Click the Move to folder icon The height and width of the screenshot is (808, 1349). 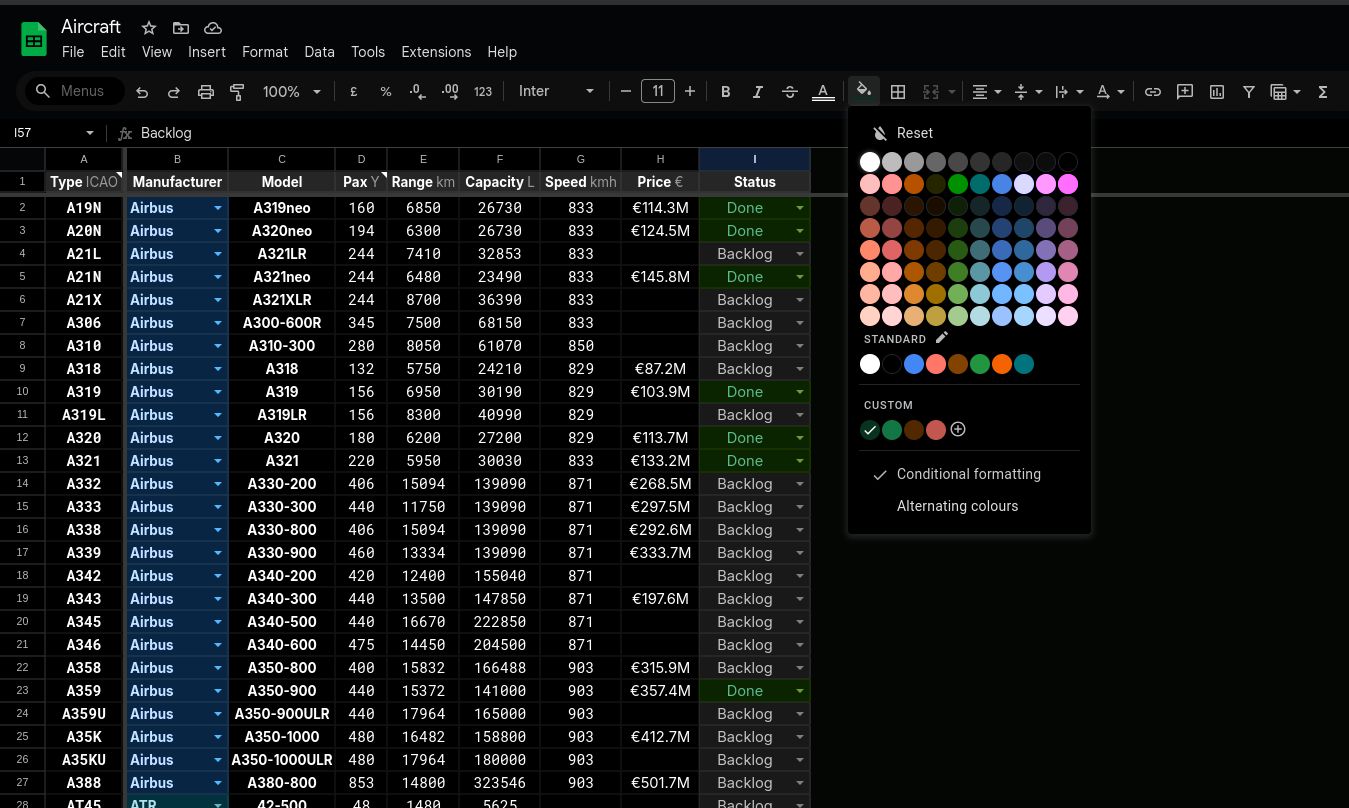click(180, 28)
